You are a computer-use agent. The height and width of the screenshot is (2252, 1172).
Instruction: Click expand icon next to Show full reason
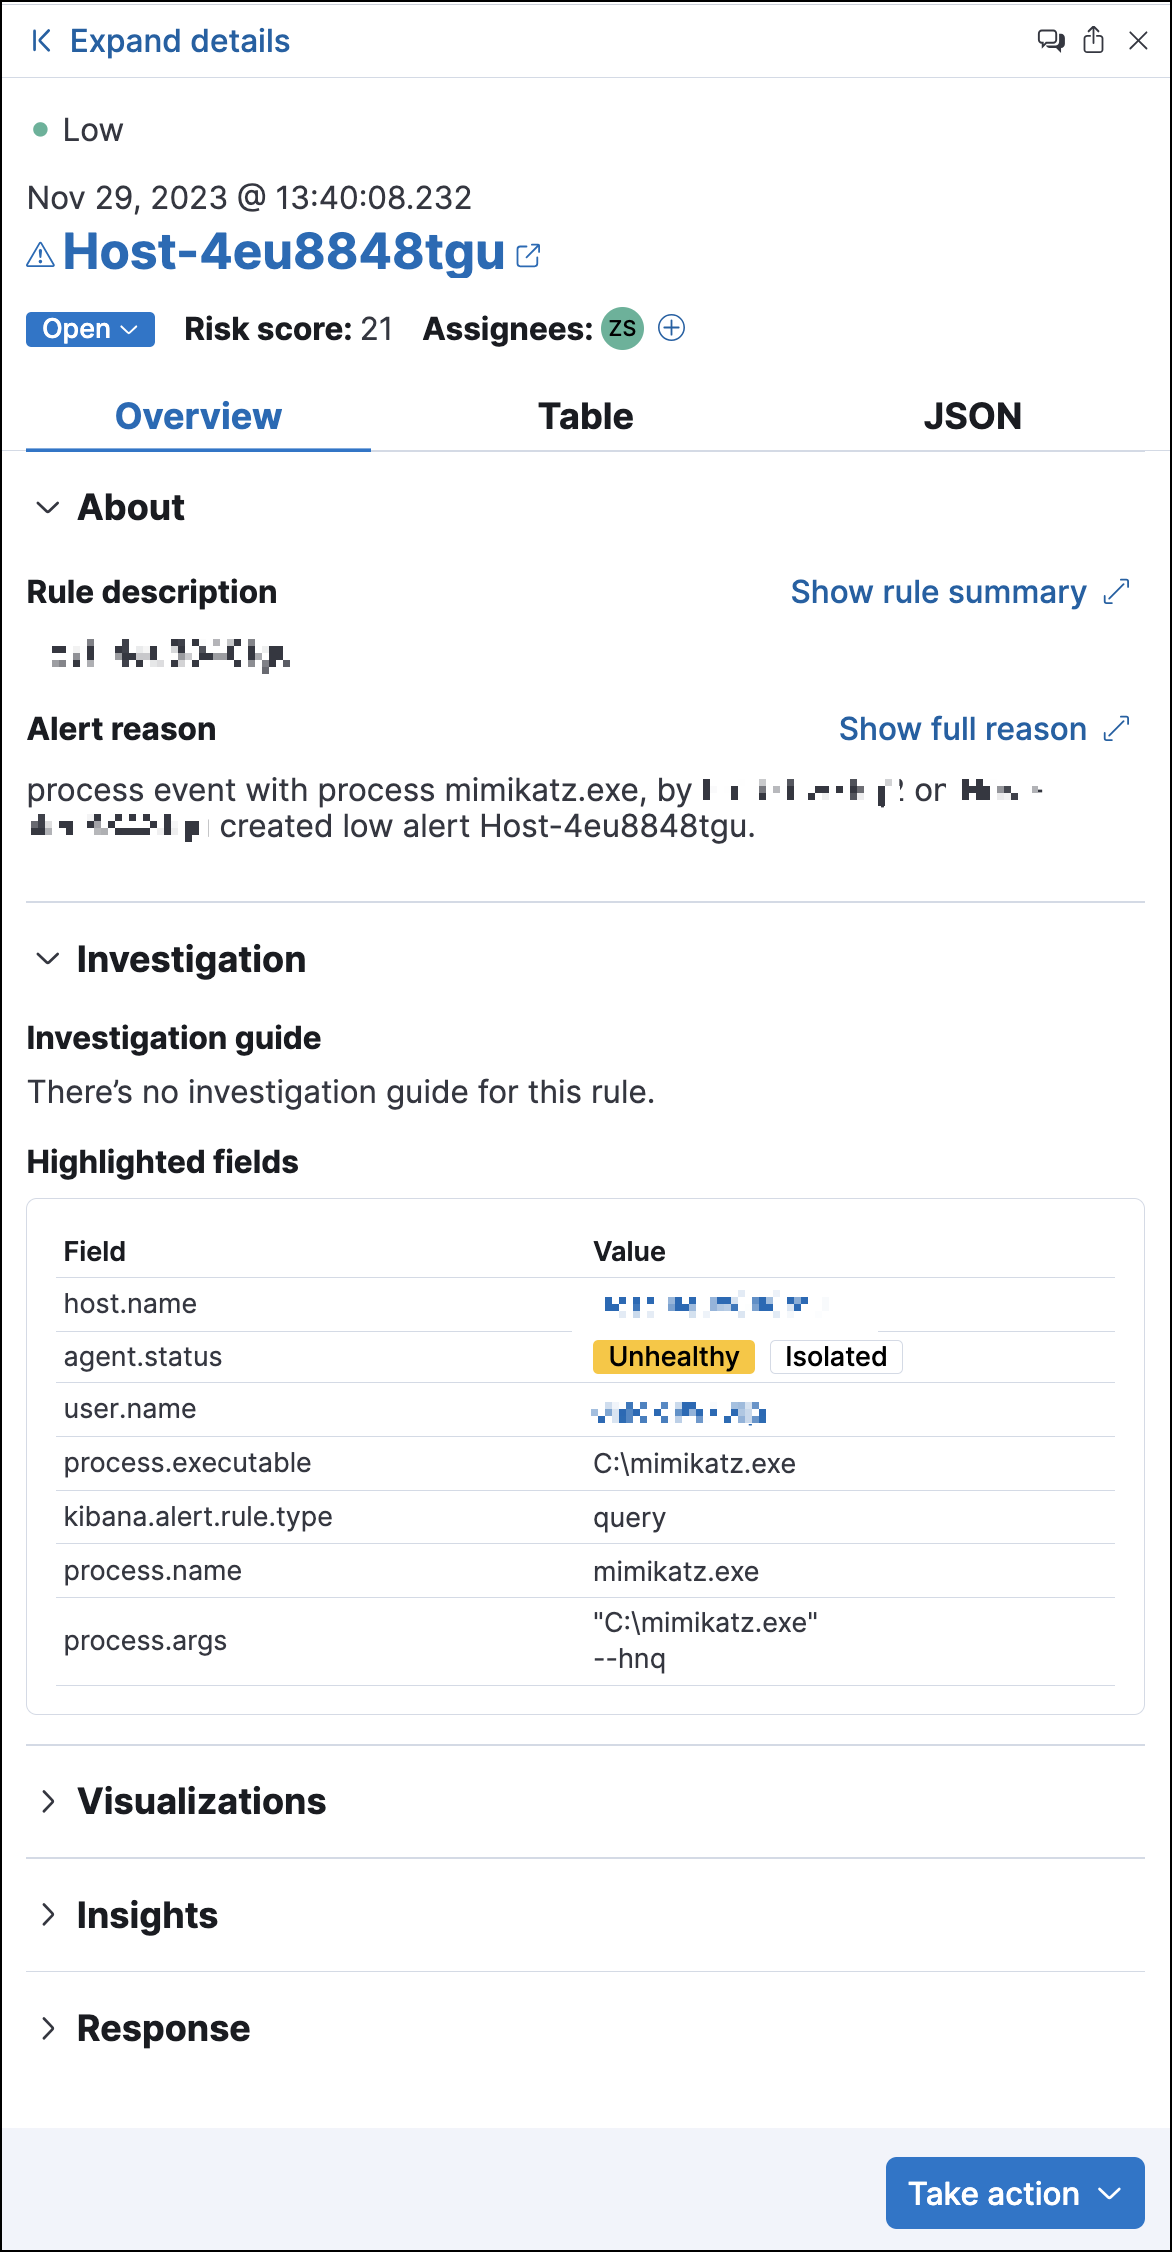[x=1117, y=729]
